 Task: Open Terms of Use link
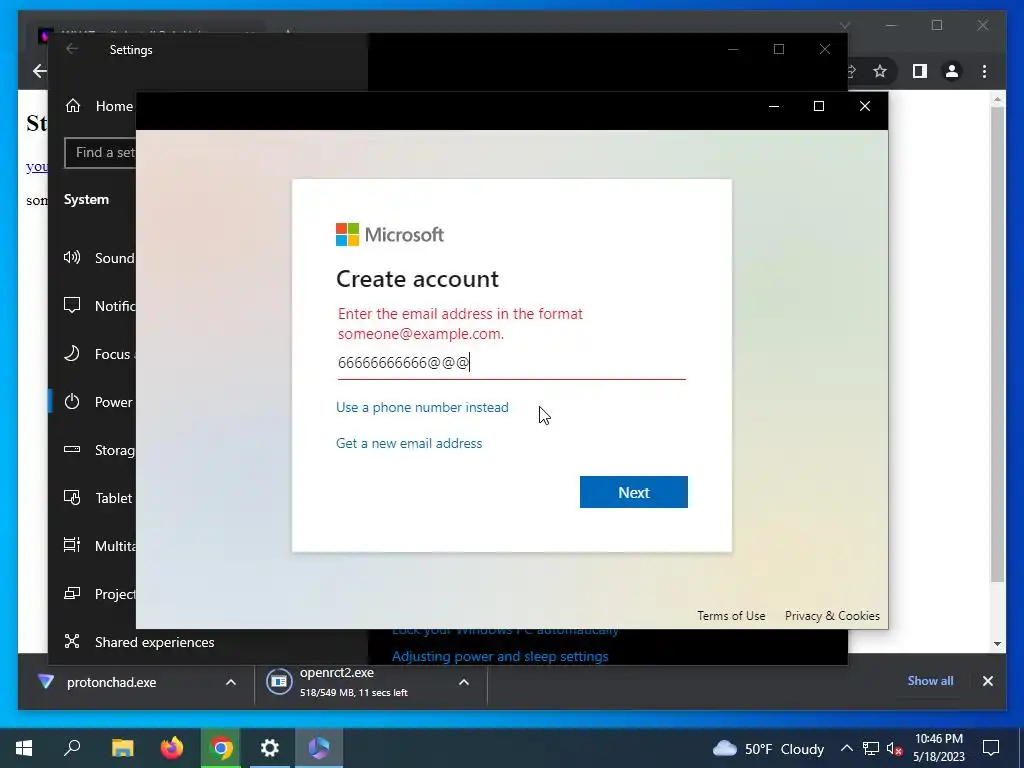click(x=731, y=615)
